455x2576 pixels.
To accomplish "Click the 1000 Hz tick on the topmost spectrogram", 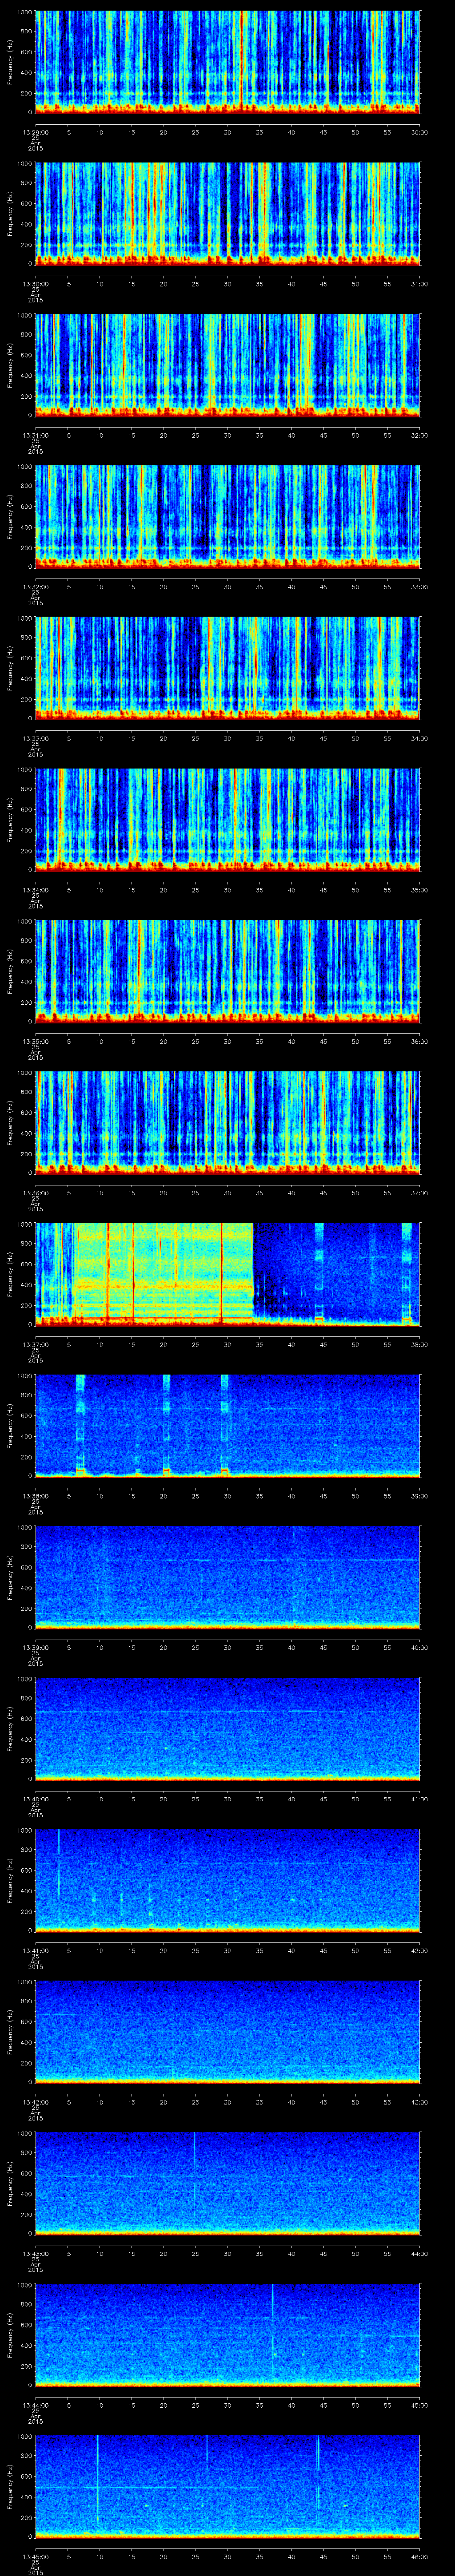I will pos(25,13).
